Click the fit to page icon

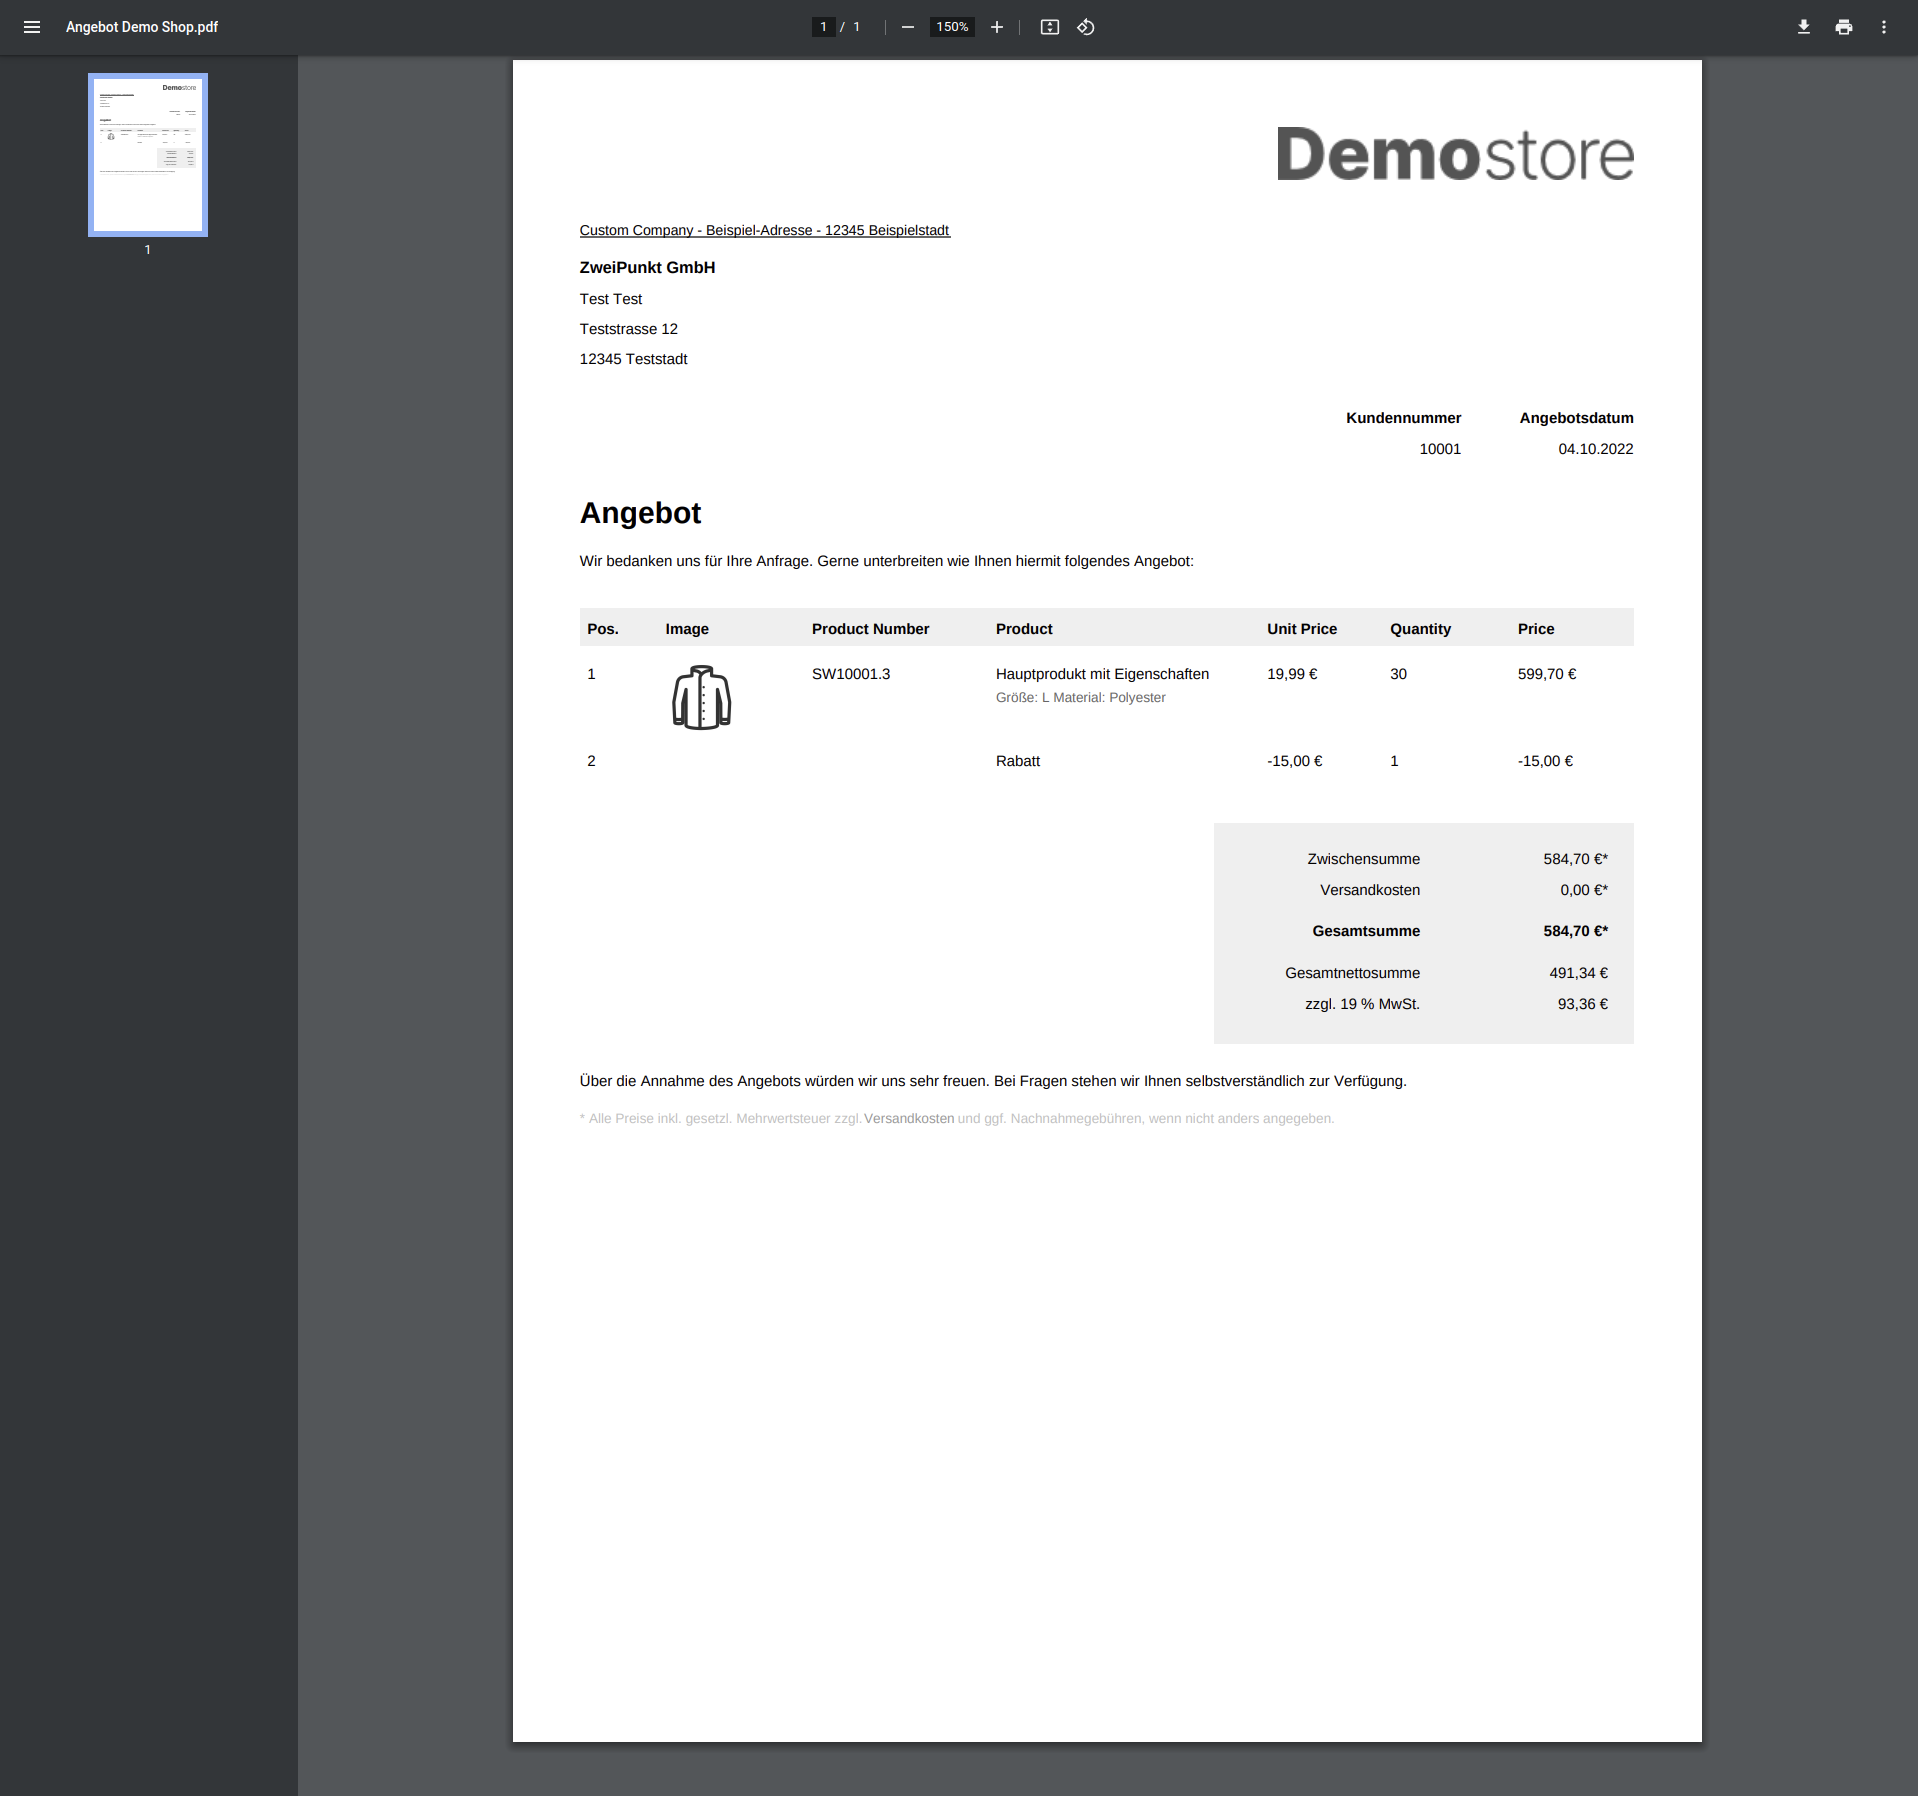(1049, 27)
